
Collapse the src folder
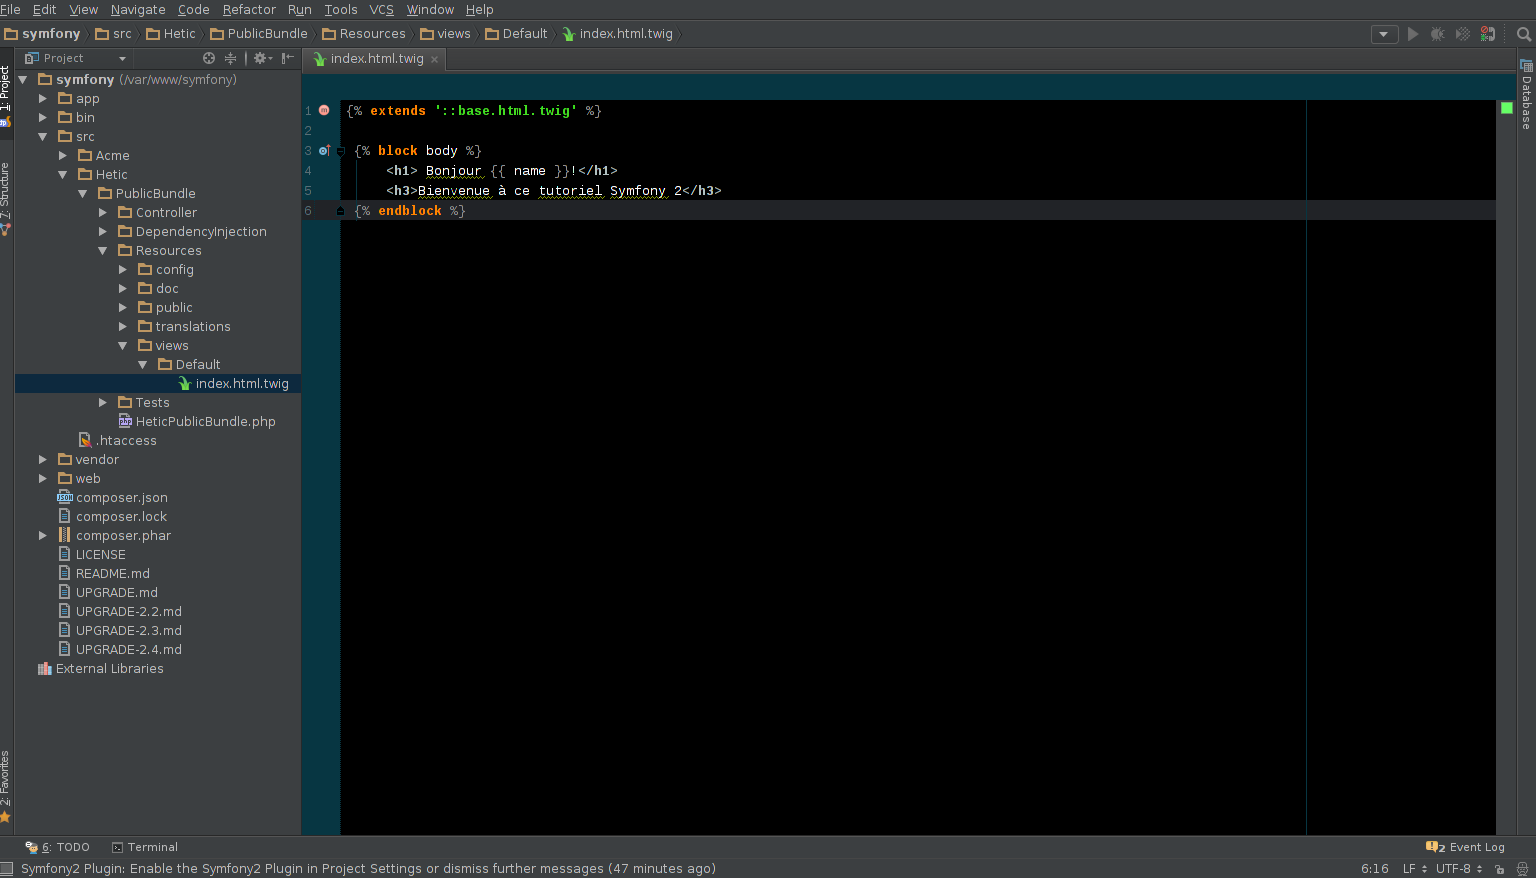click(43, 137)
